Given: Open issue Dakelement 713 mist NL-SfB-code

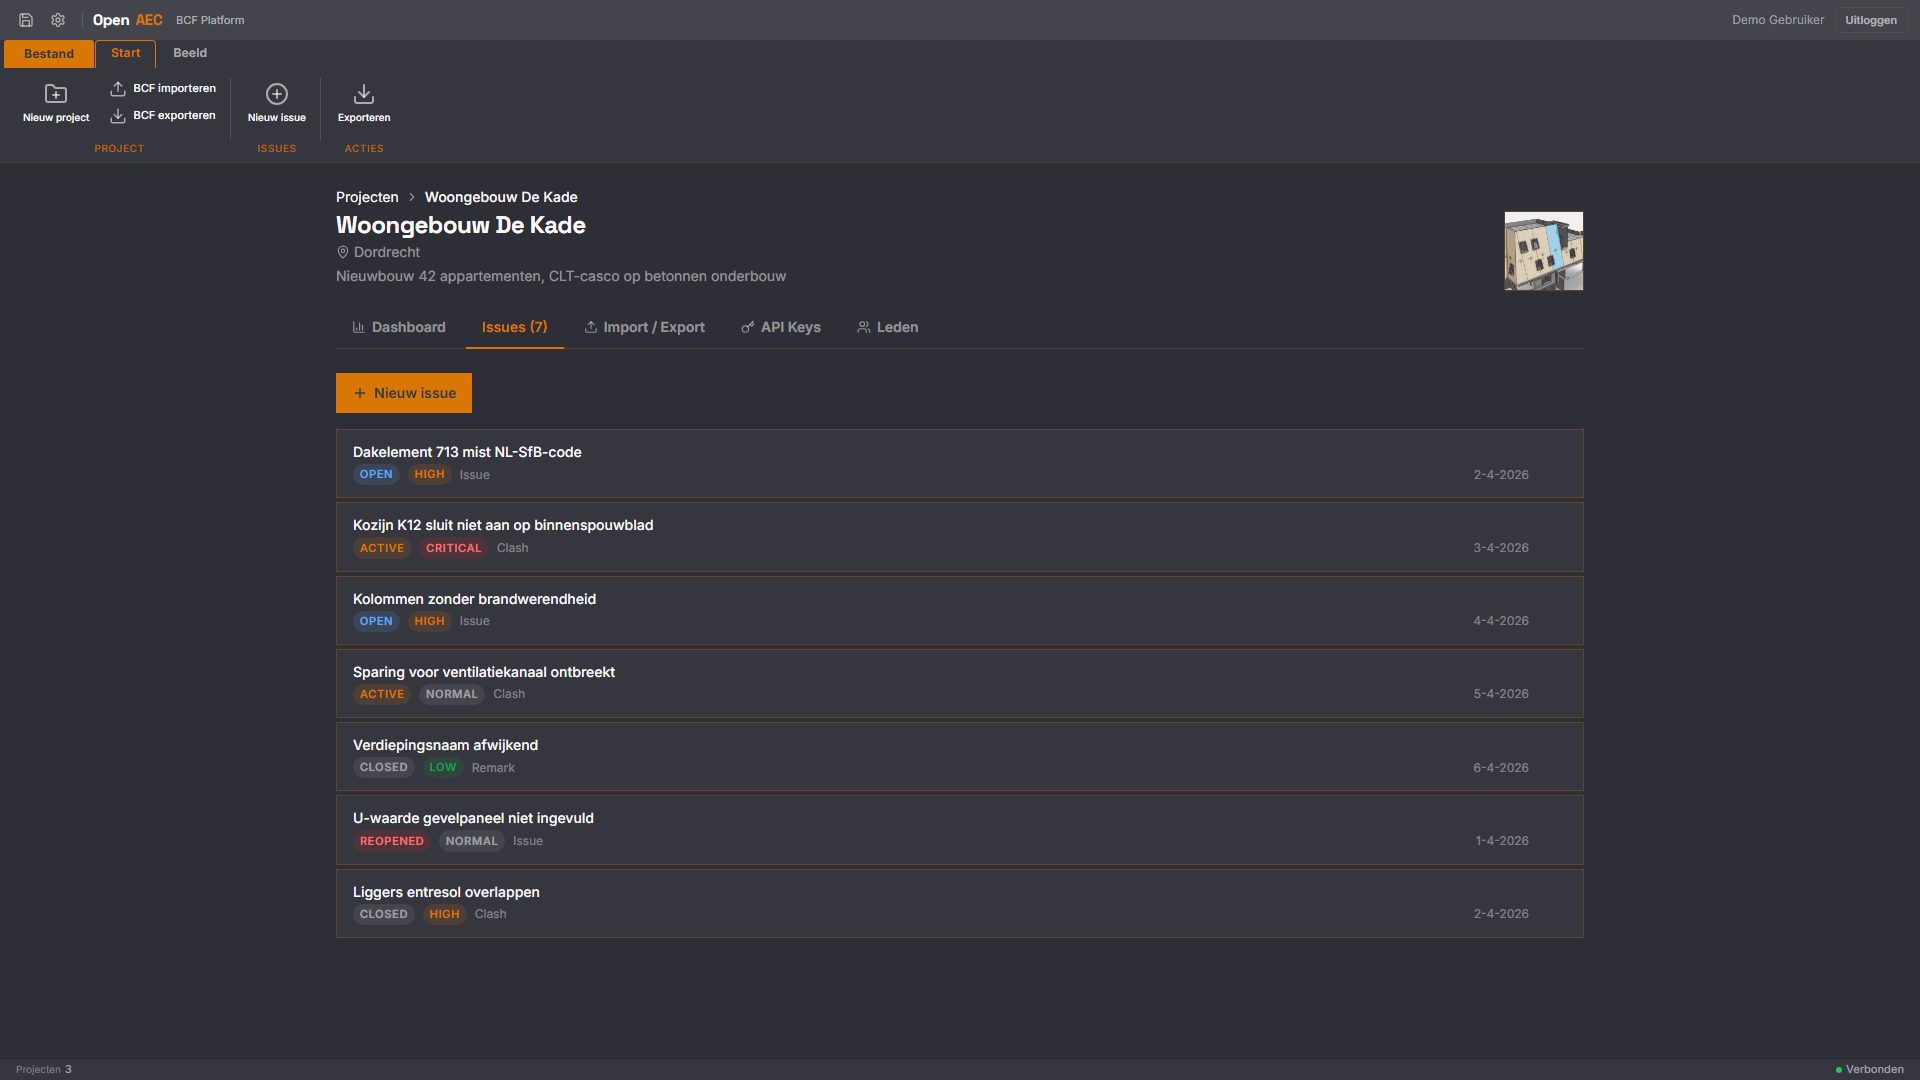Looking at the screenshot, I should click(960, 464).
